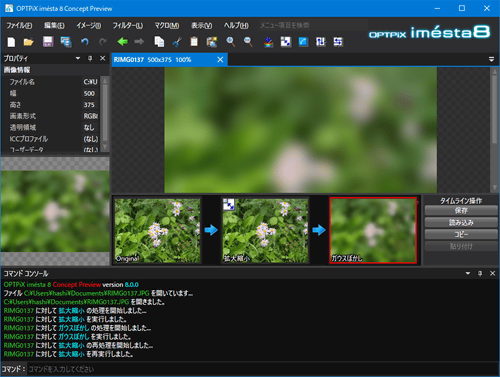Click the new file icon in toolbar
500x377 pixels.
(x=11, y=42)
